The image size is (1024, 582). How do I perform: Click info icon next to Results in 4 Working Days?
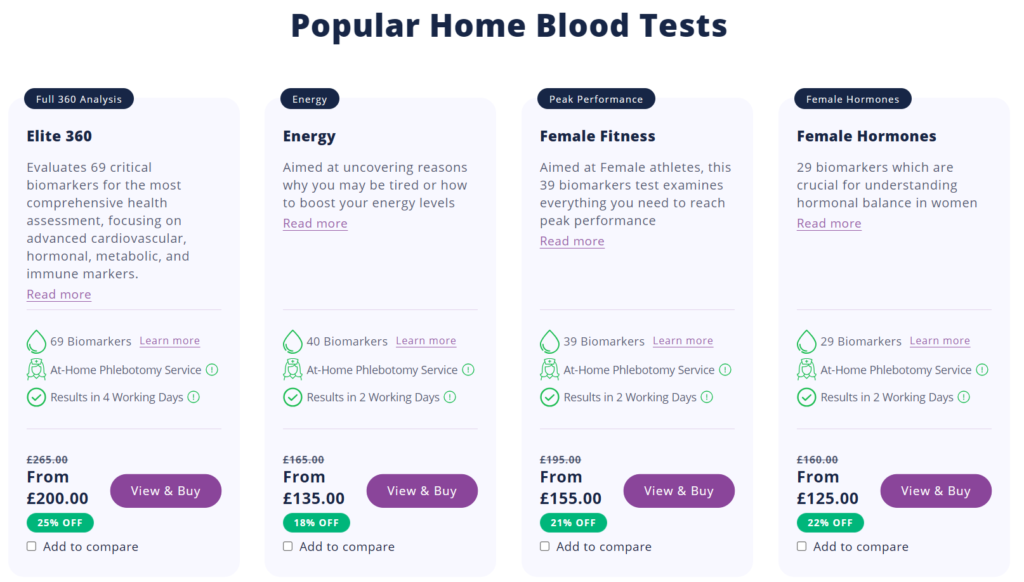(193, 397)
